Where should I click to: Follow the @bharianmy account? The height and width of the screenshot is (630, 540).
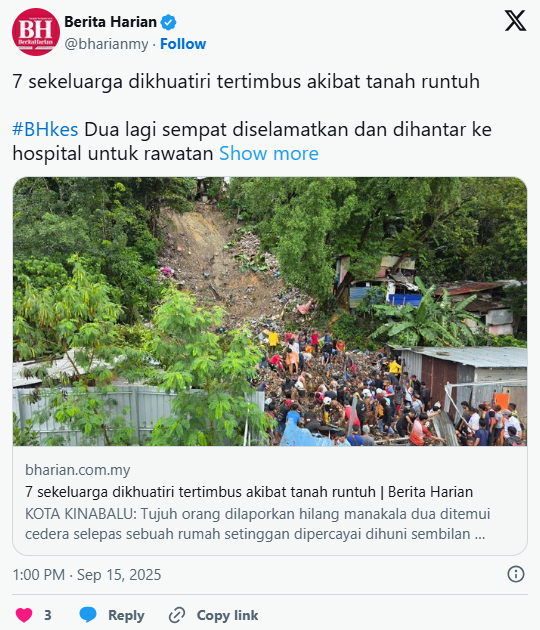(x=183, y=44)
